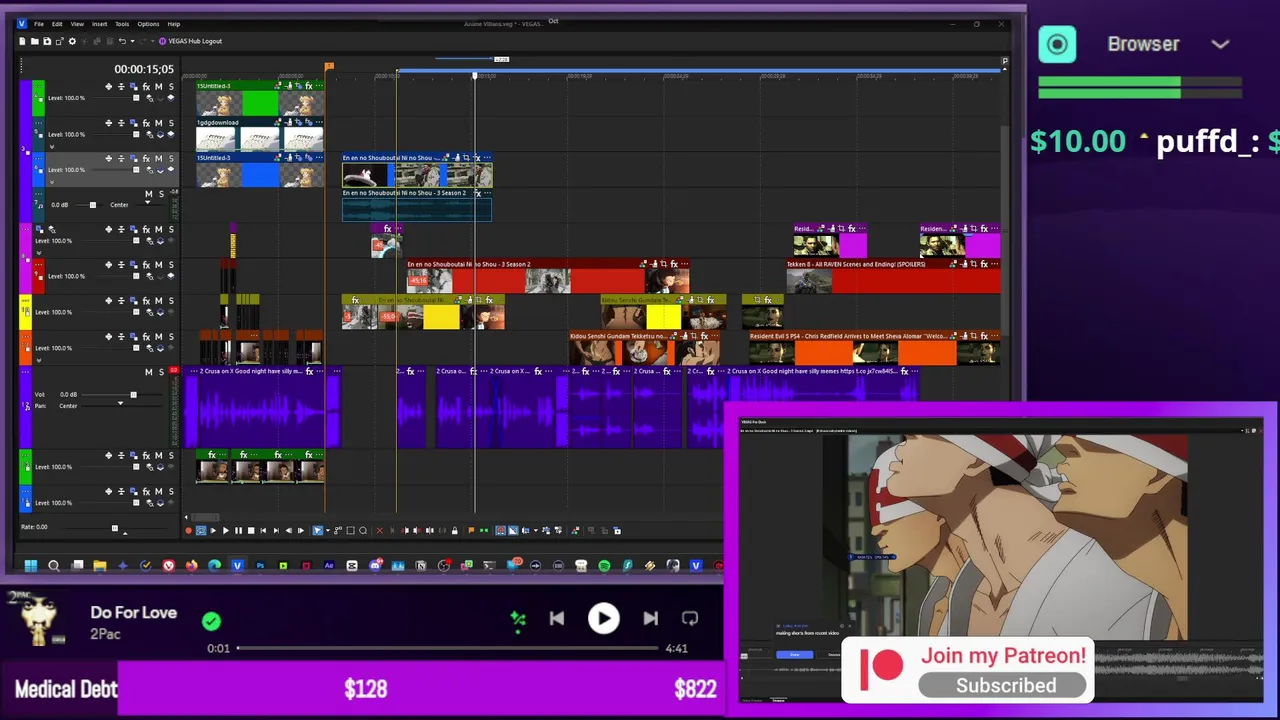
Task: Open Windows taskbar Search
Action: [x=54, y=566]
